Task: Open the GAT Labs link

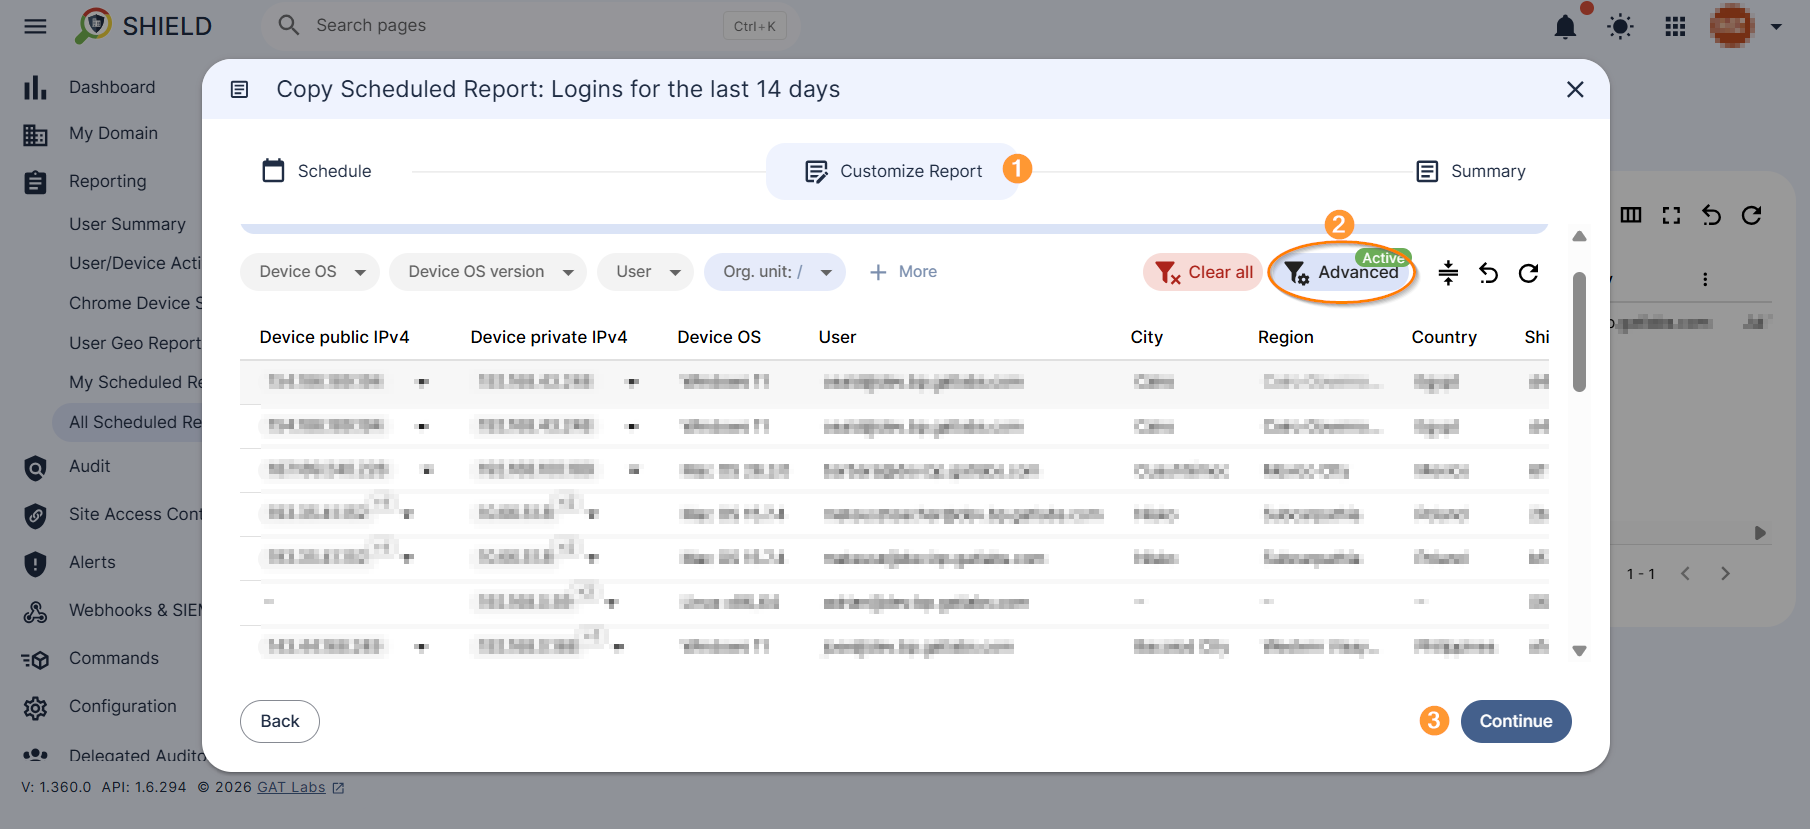Action: (291, 787)
